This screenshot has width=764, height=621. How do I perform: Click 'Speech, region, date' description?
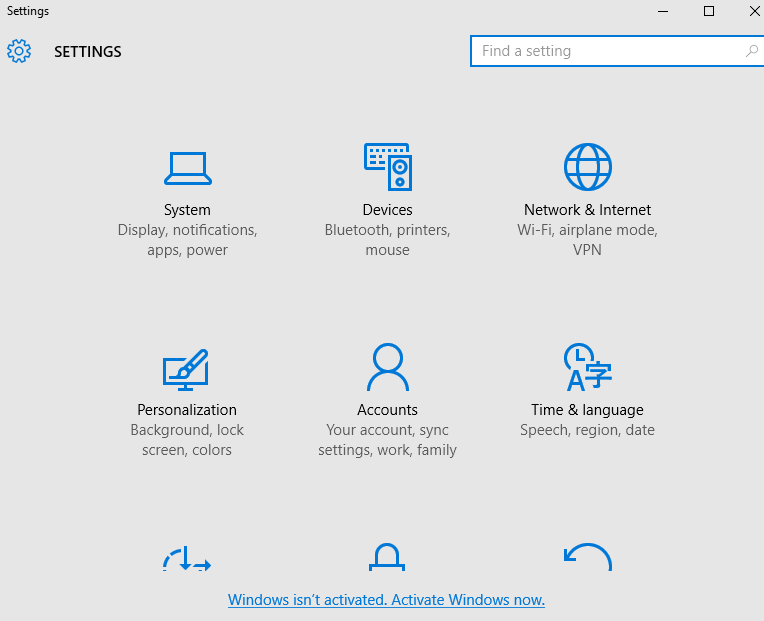(587, 430)
